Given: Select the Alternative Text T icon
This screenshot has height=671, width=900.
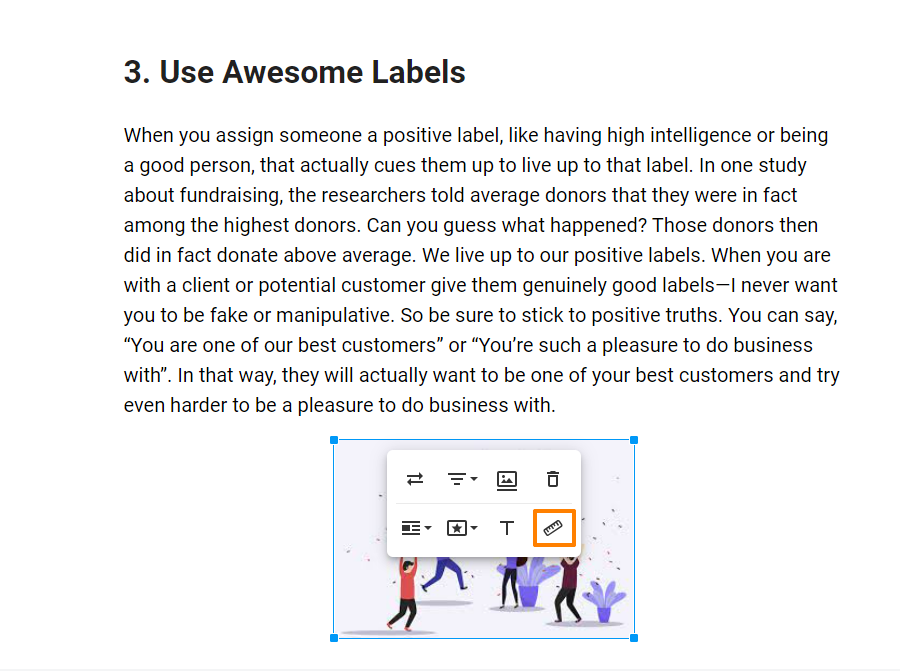Looking at the screenshot, I should (507, 528).
